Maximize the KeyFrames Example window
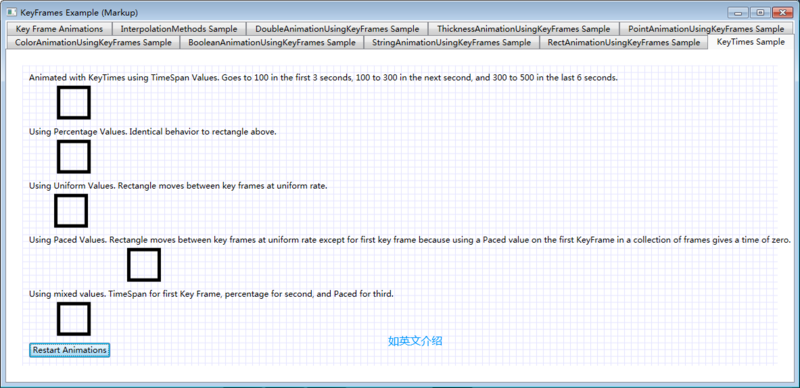This screenshot has width=800, height=388. point(760,12)
